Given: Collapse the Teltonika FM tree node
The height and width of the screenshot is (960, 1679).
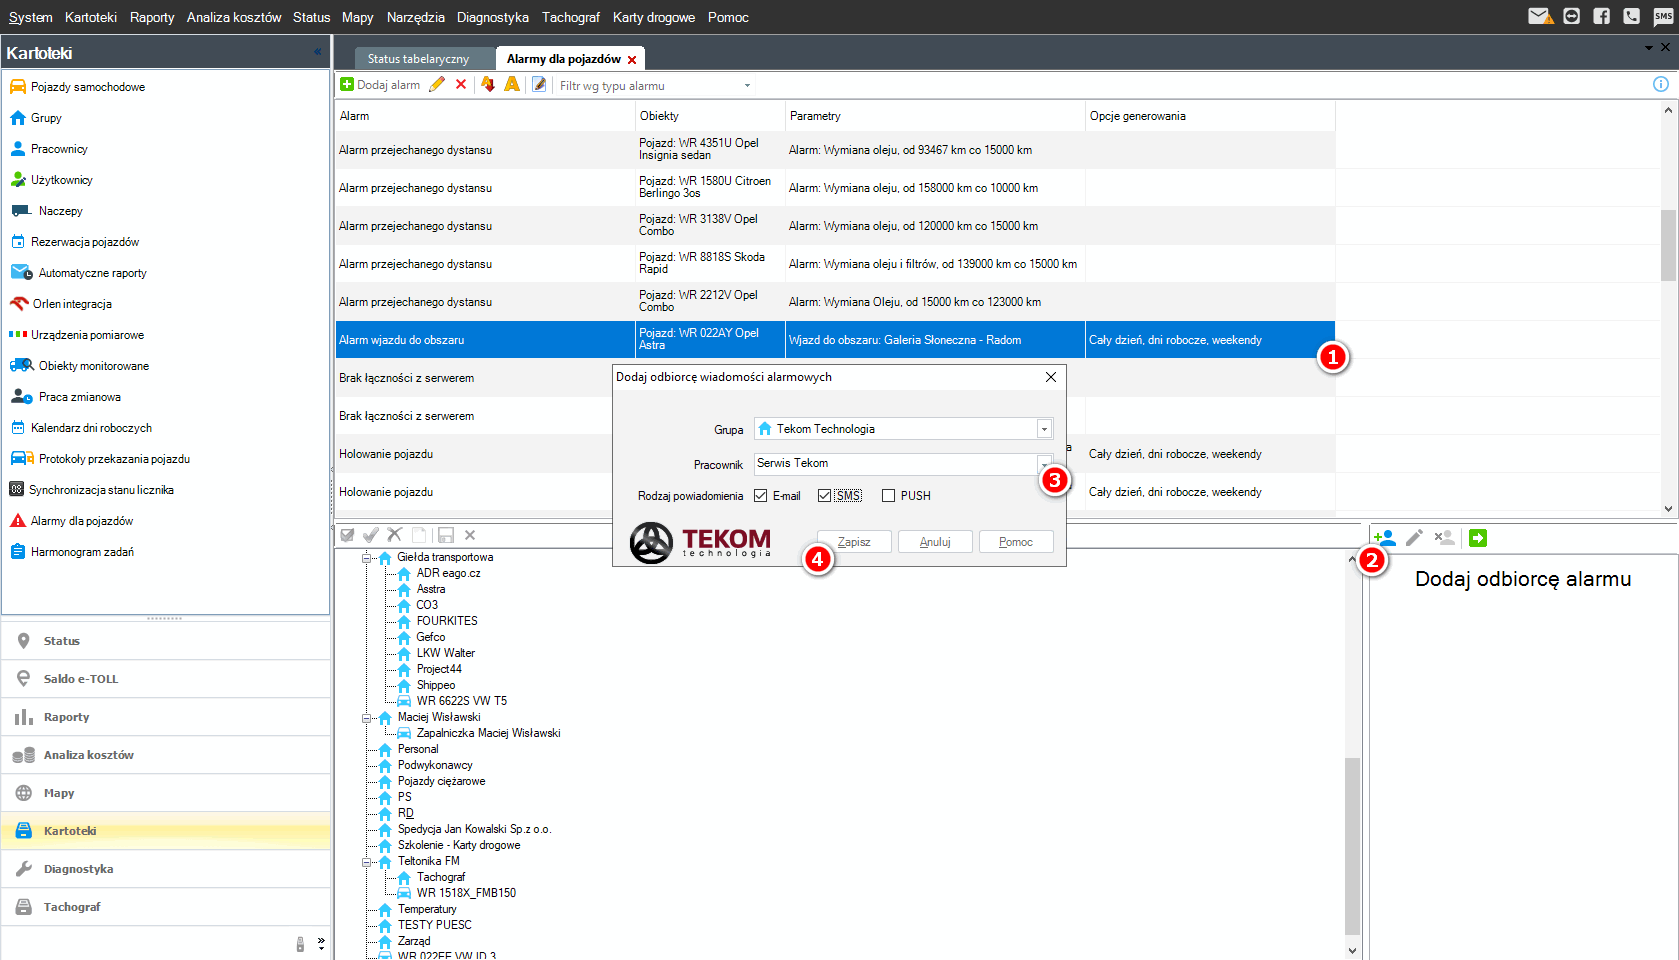Looking at the screenshot, I should 367,862.
